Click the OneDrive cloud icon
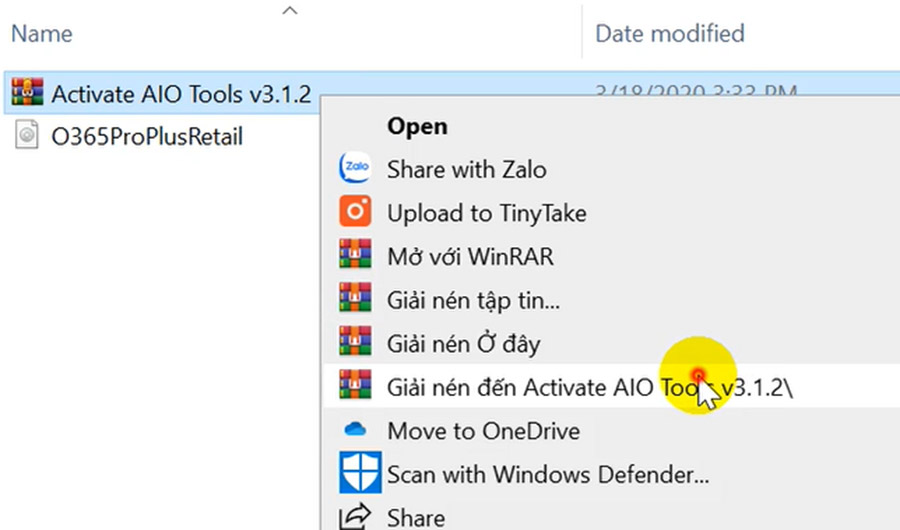 (355, 429)
